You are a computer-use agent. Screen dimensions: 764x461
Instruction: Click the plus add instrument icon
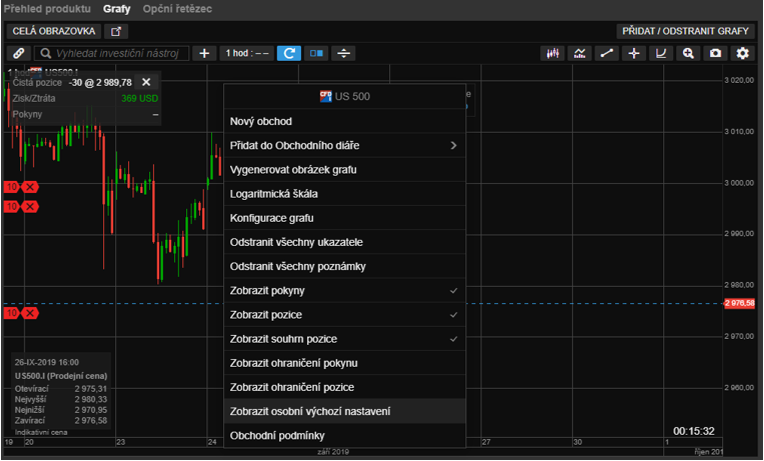pos(204,53)
